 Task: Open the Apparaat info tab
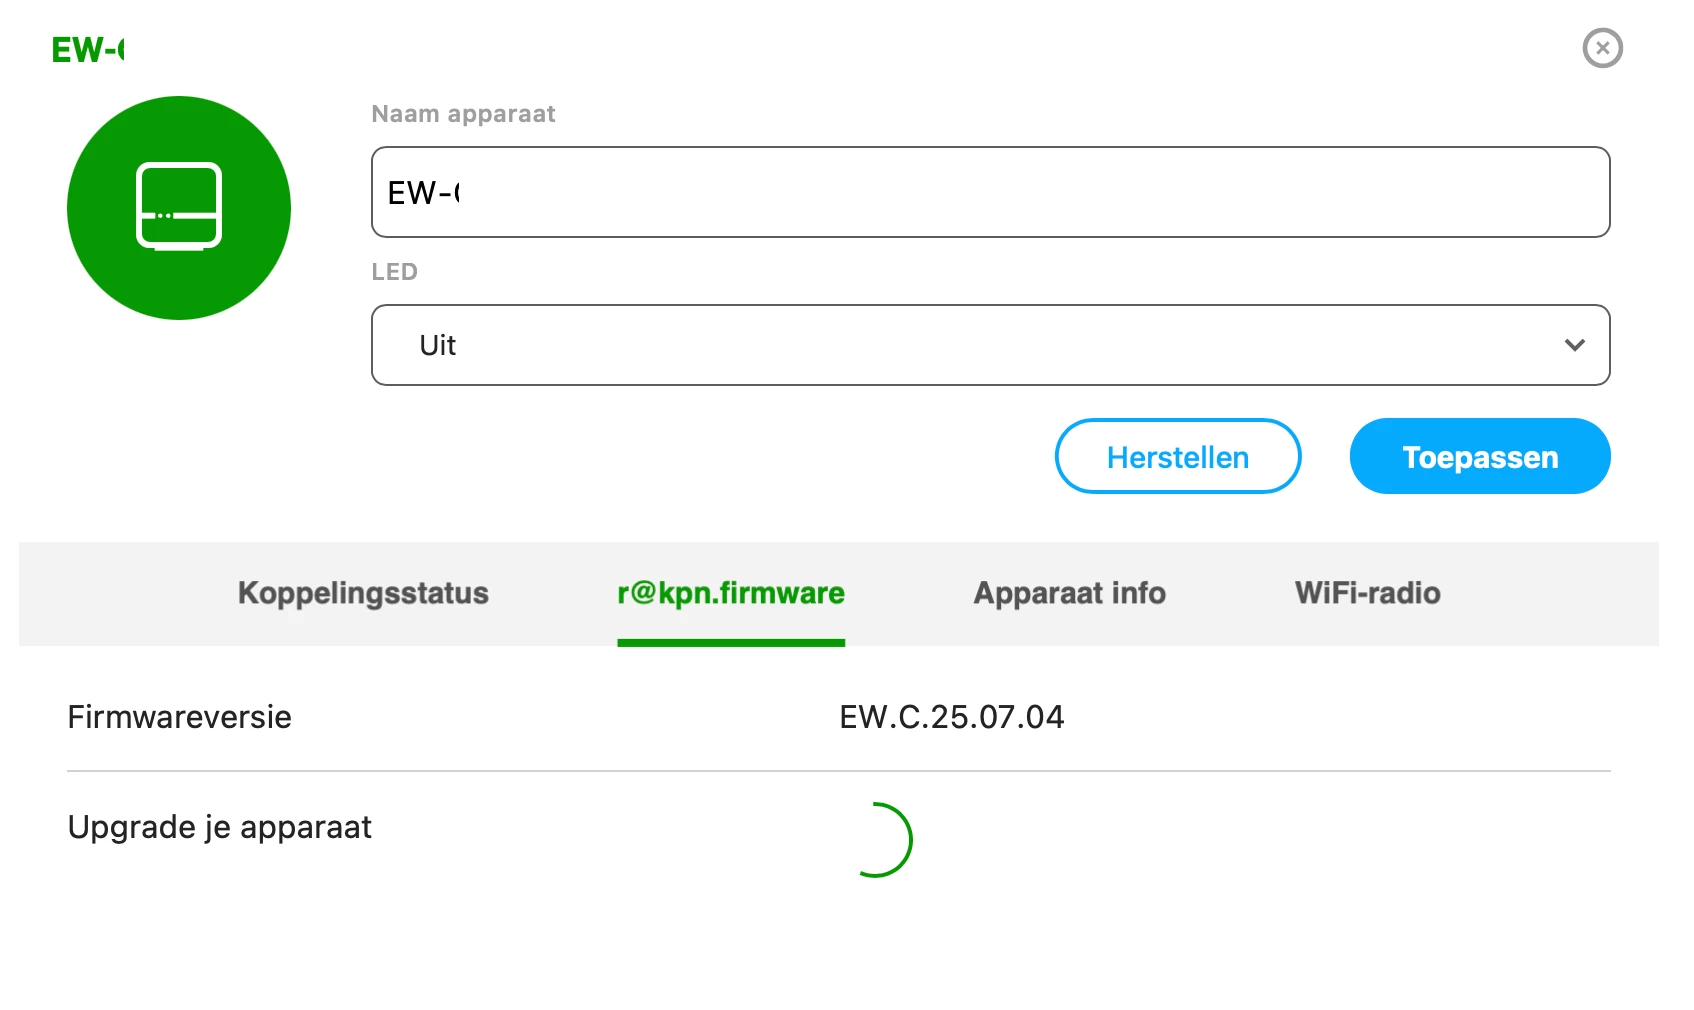pos(1069,593)
